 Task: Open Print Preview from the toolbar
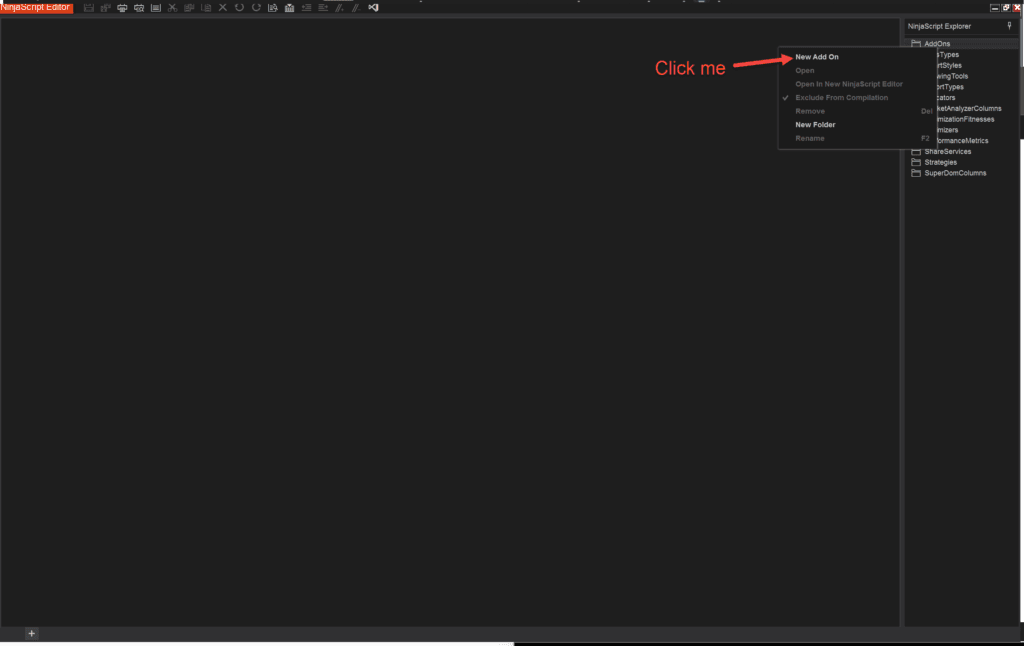click(x=139, y=8)
